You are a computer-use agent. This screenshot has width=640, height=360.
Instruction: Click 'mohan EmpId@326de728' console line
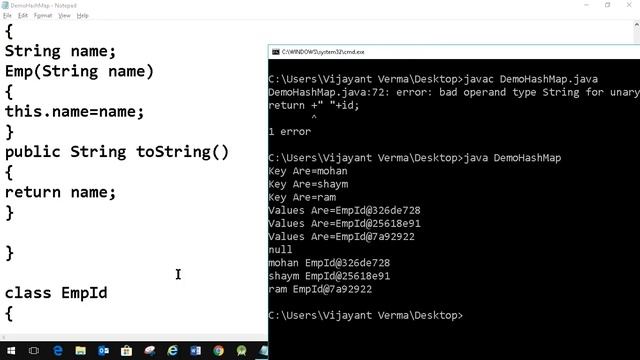(329, 263)
